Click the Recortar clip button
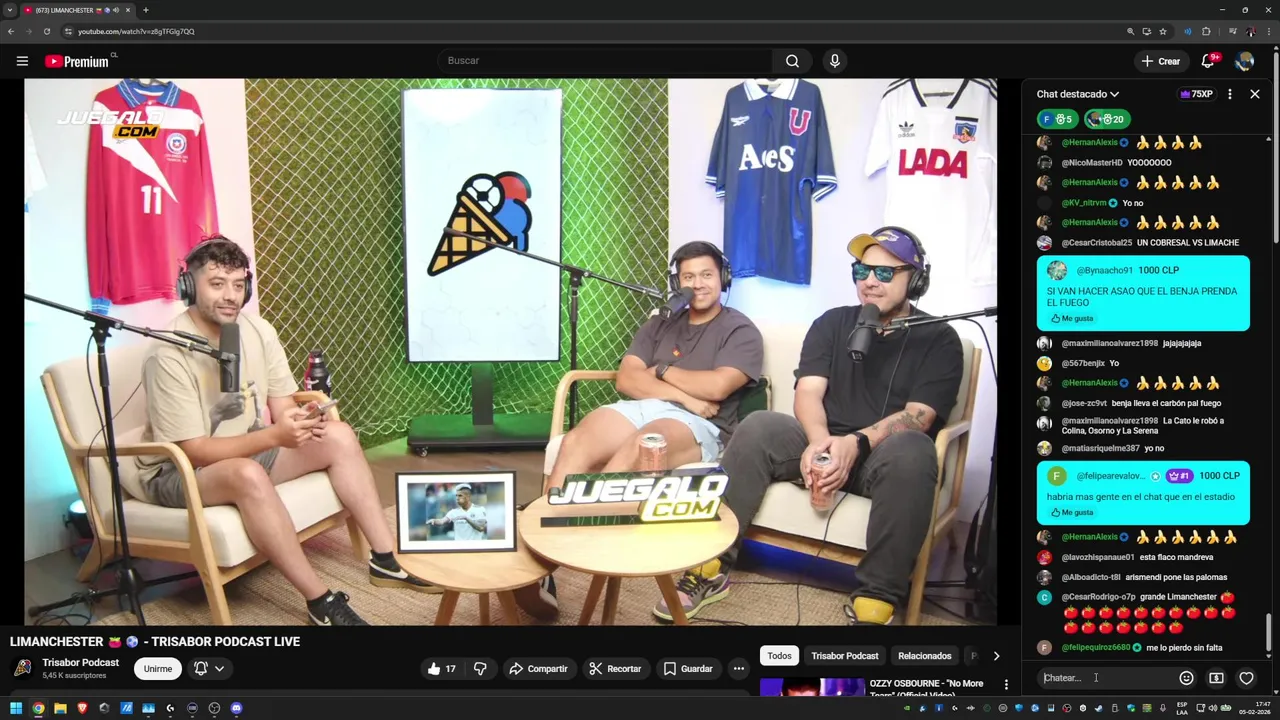This screenshot has width=1280, height=720. pos(615,669)
